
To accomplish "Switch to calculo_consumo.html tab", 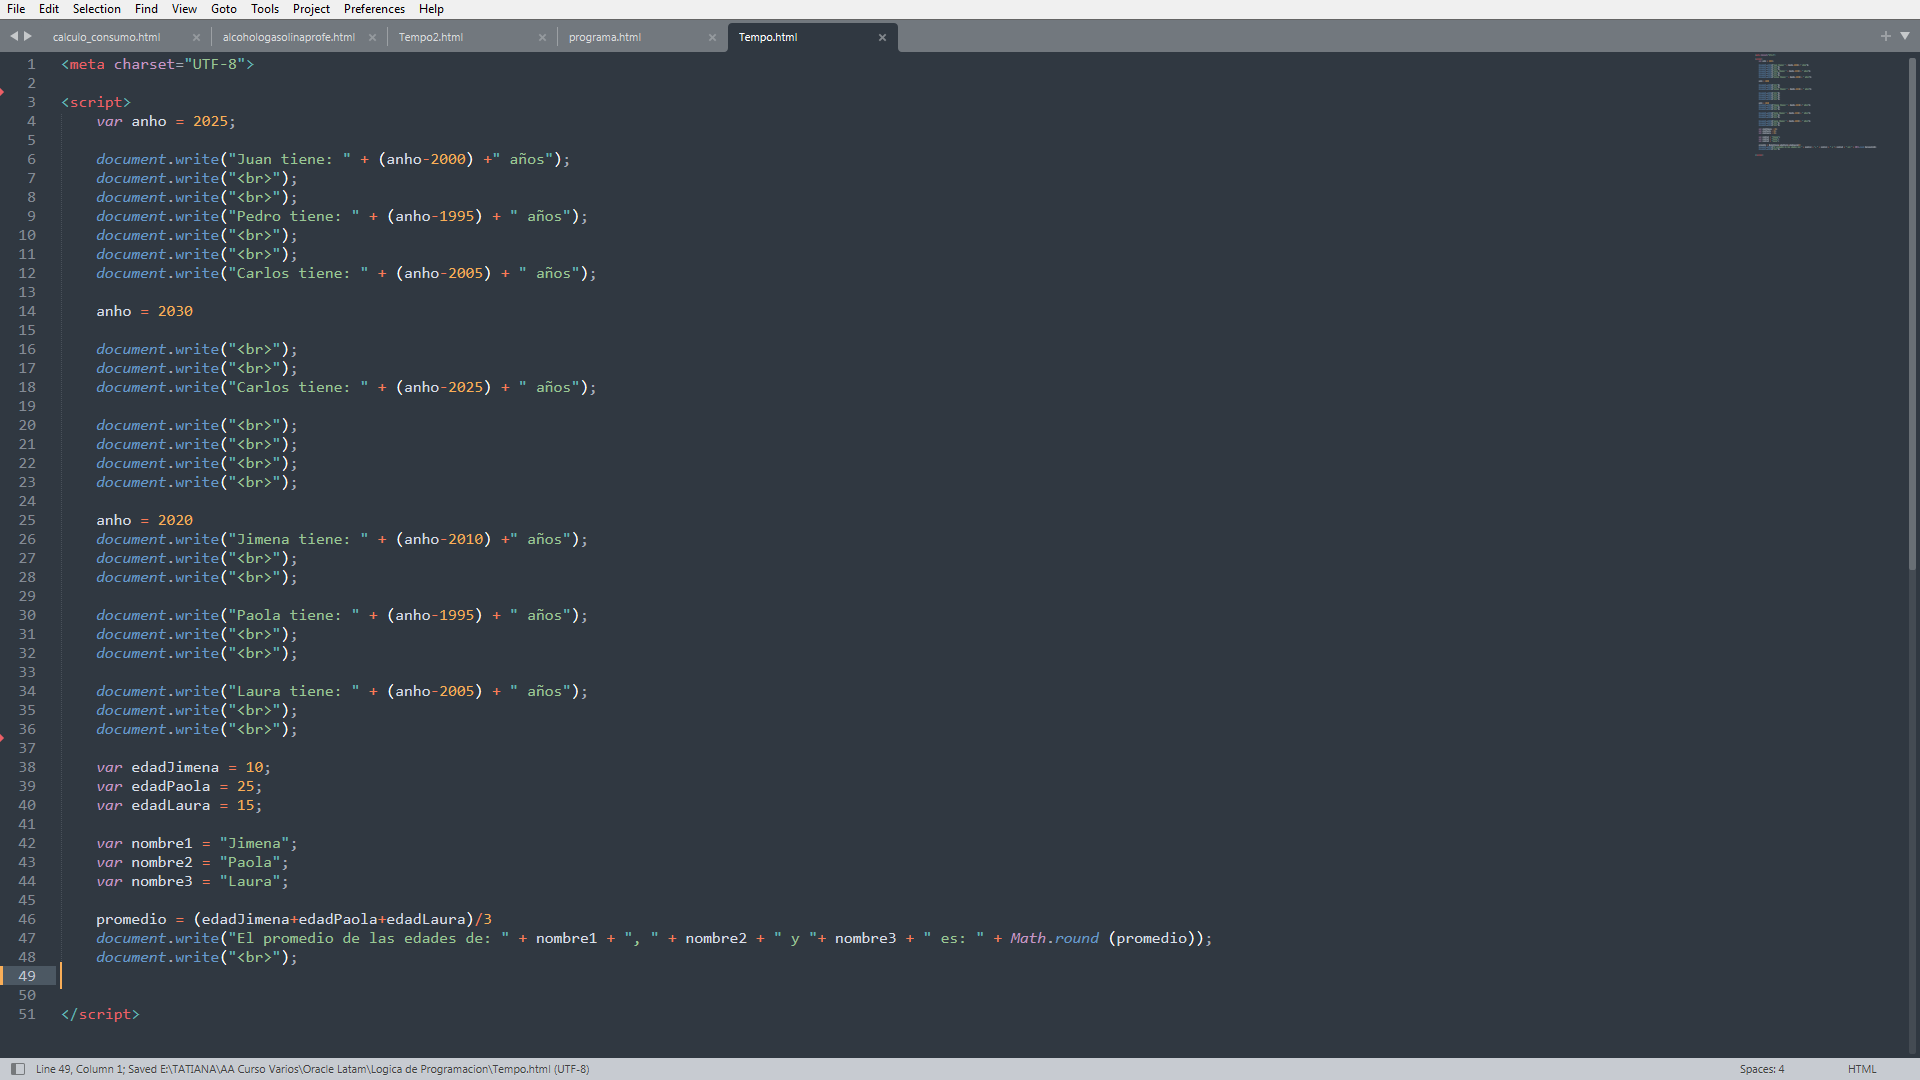I will coord(106,37).
